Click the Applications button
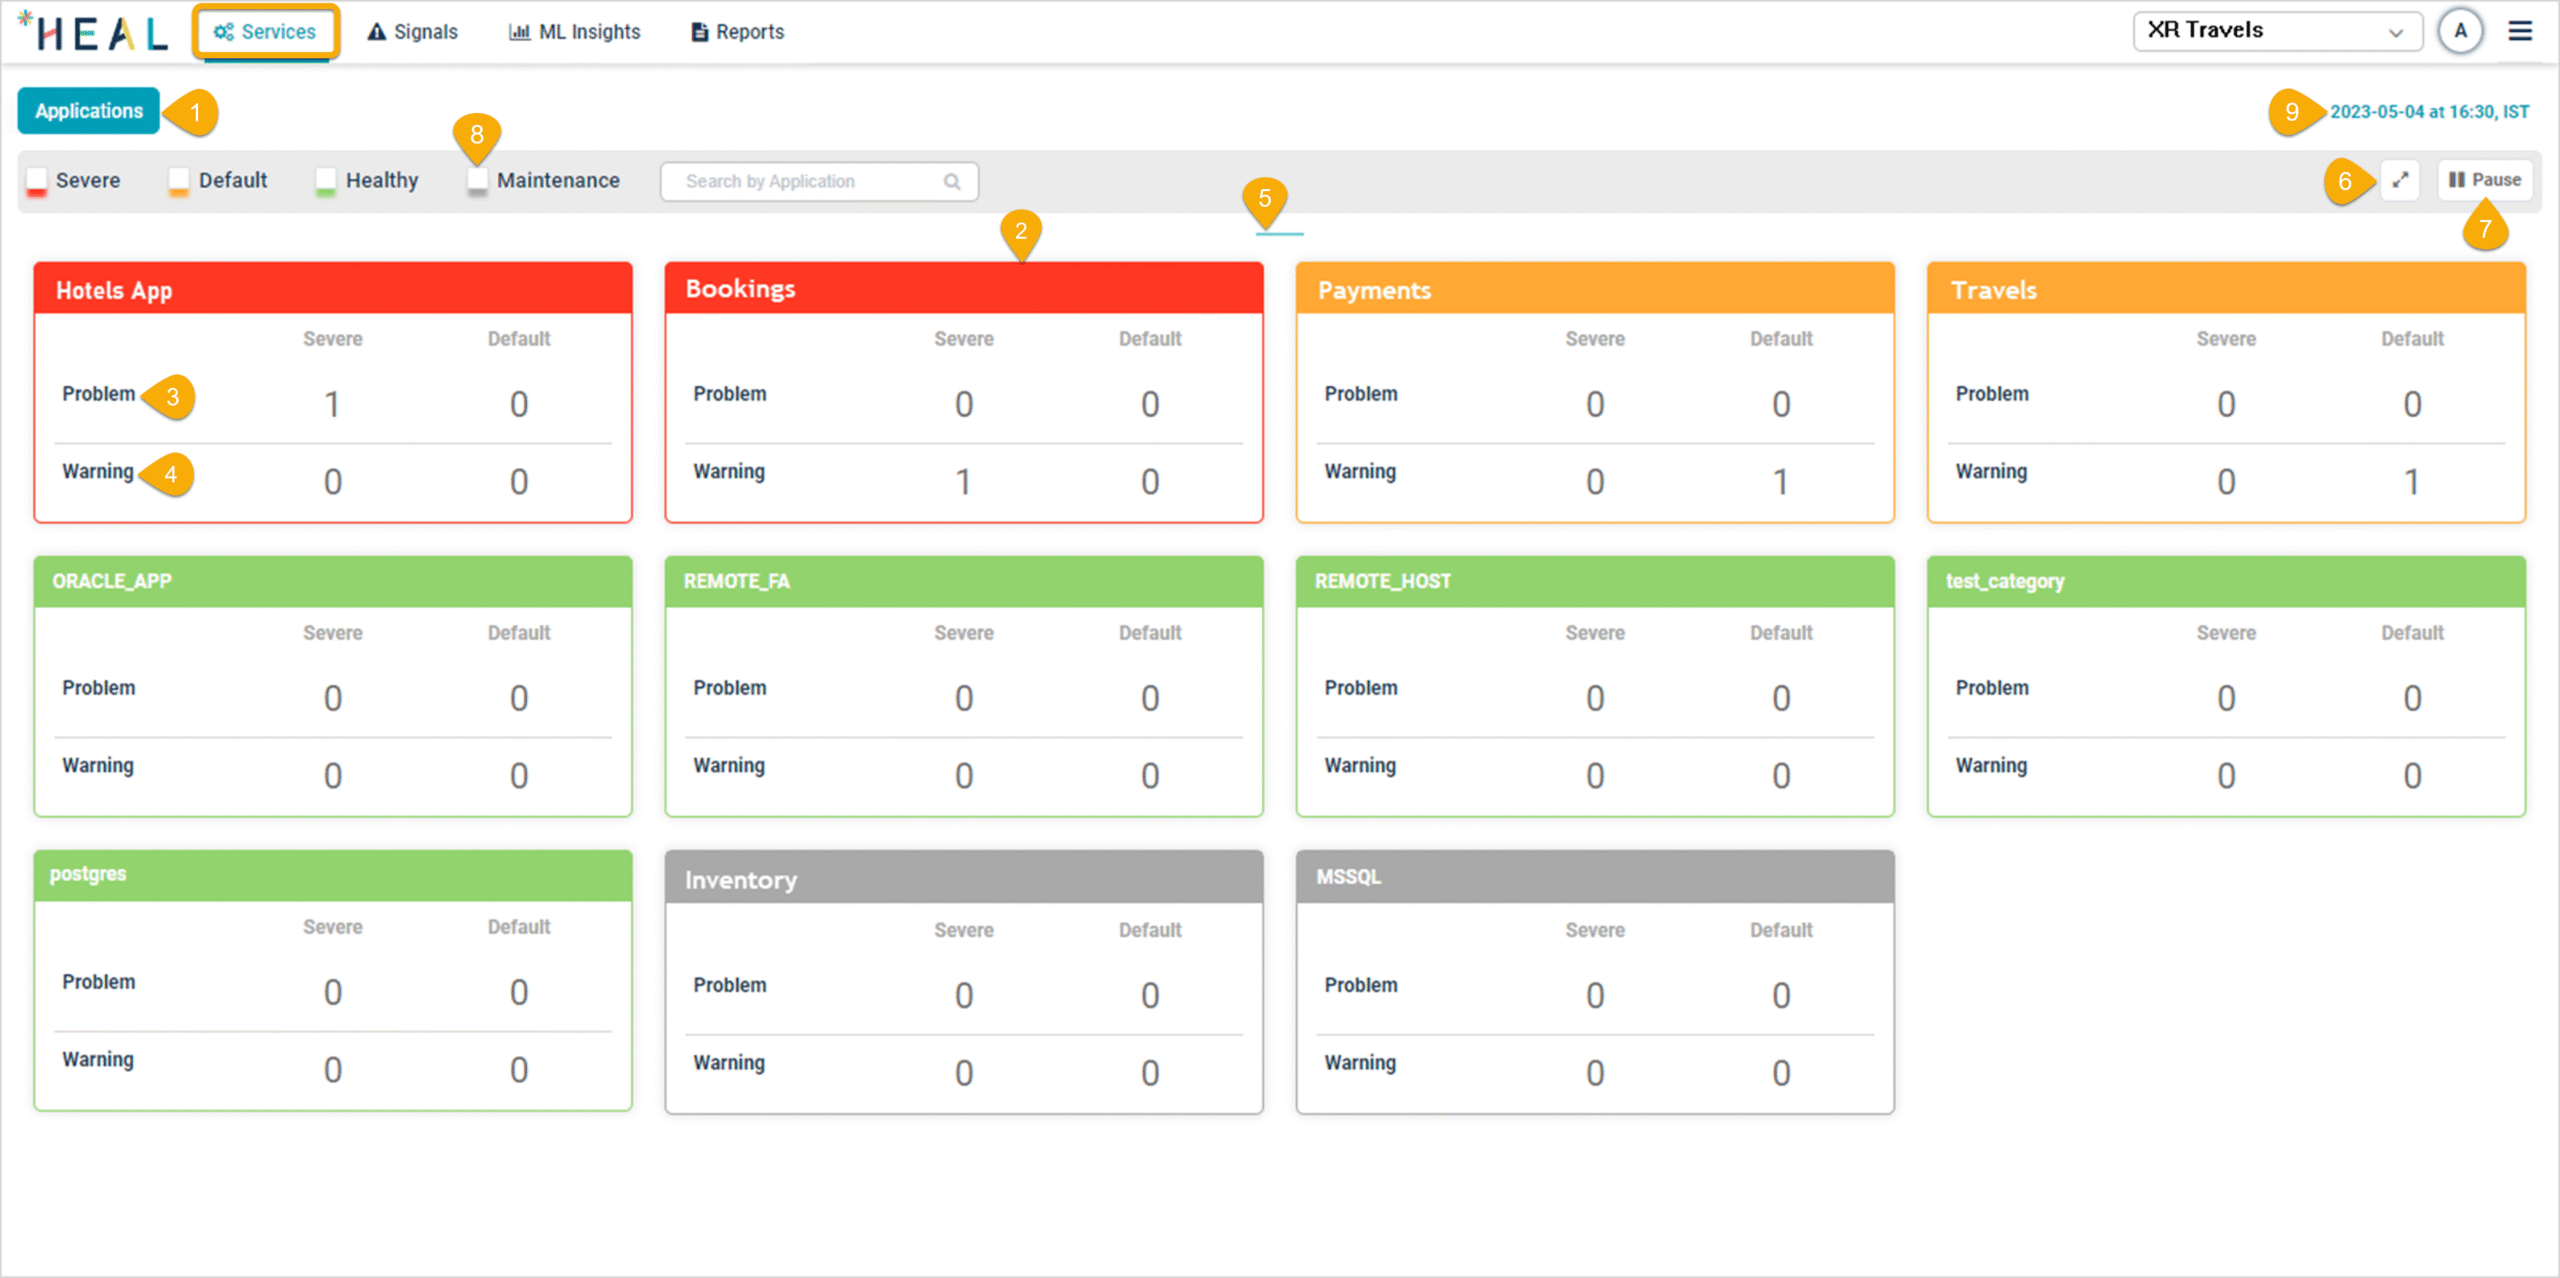 click(88, 111)
